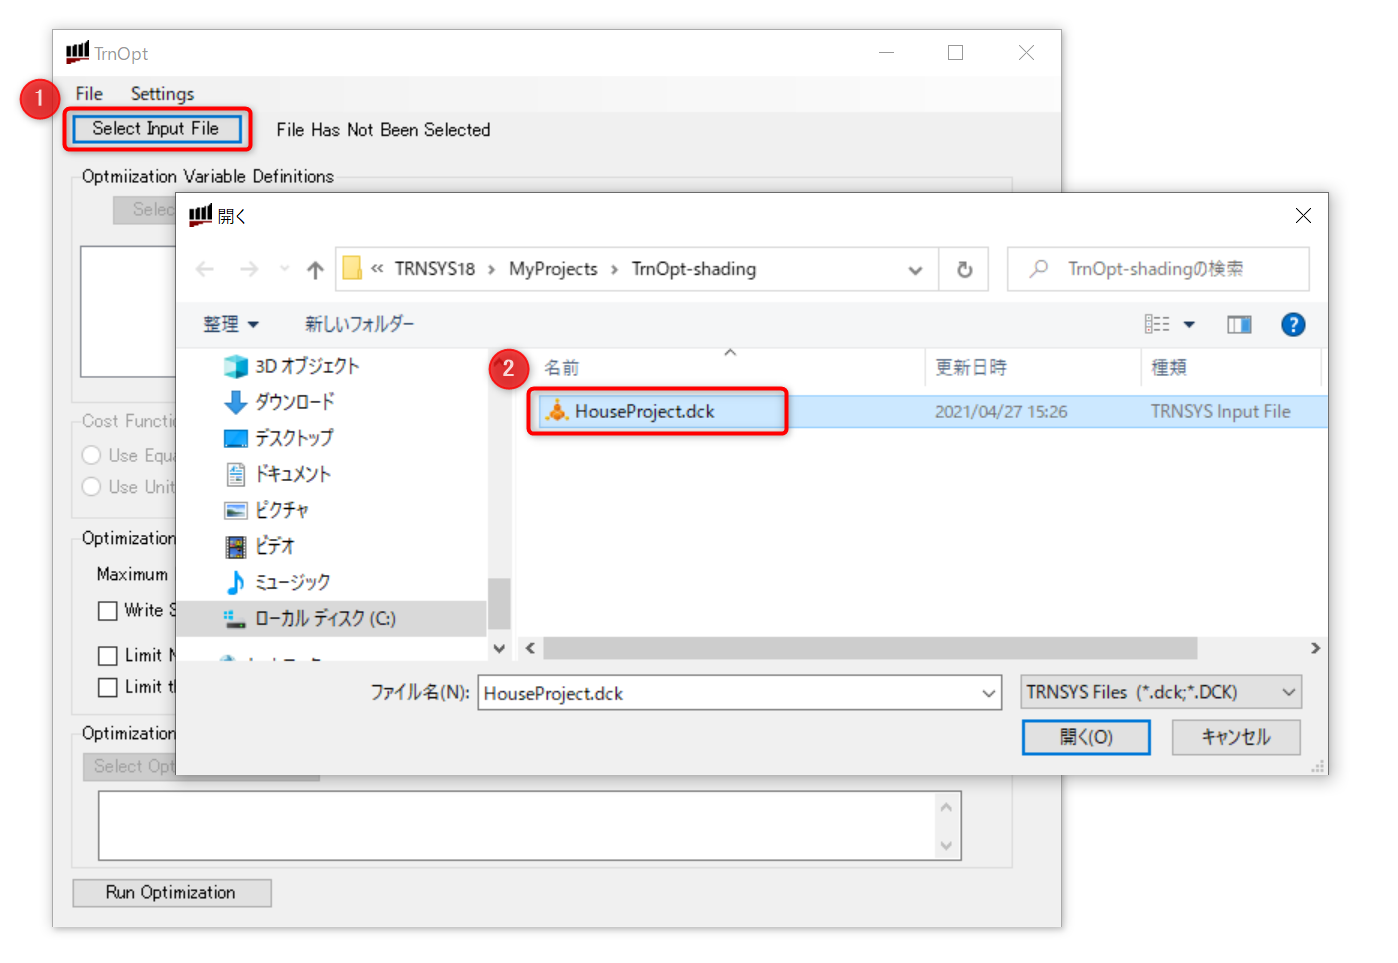
Task: Select the HouseProject.dck file
Action: point(644,412)
